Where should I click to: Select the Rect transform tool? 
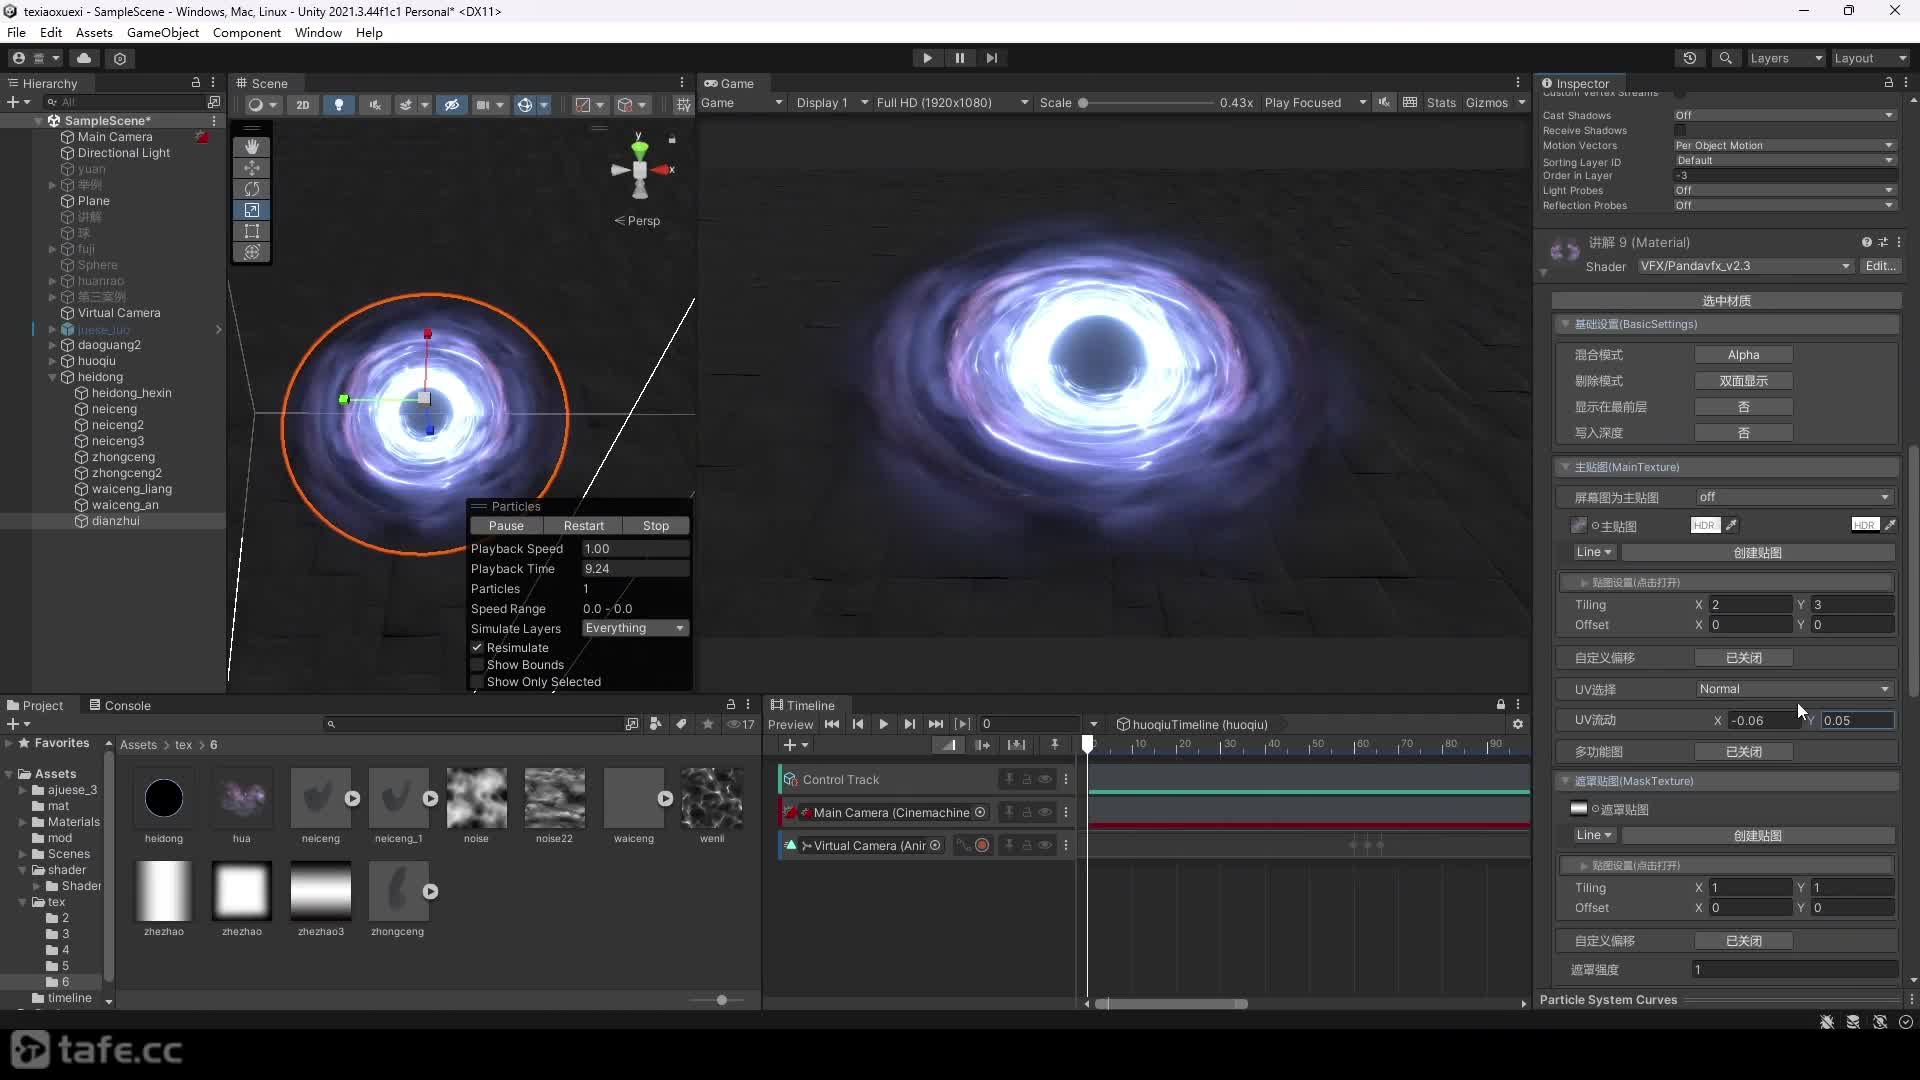252,231
